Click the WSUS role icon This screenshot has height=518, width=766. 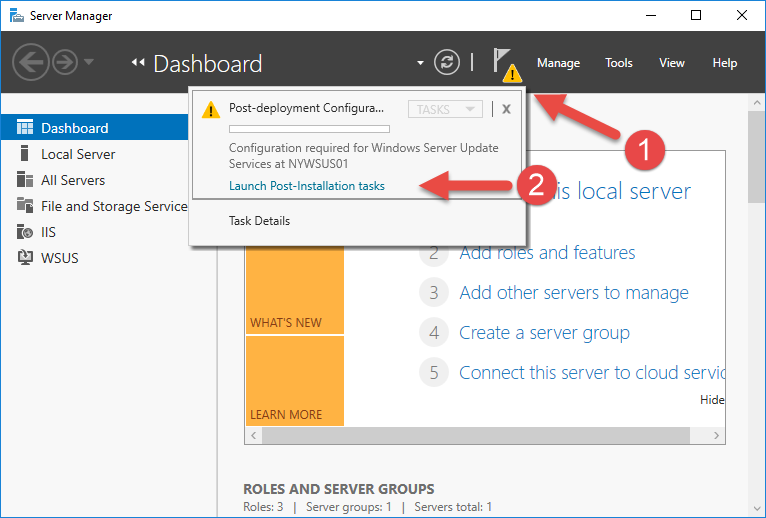click(25, 257)
